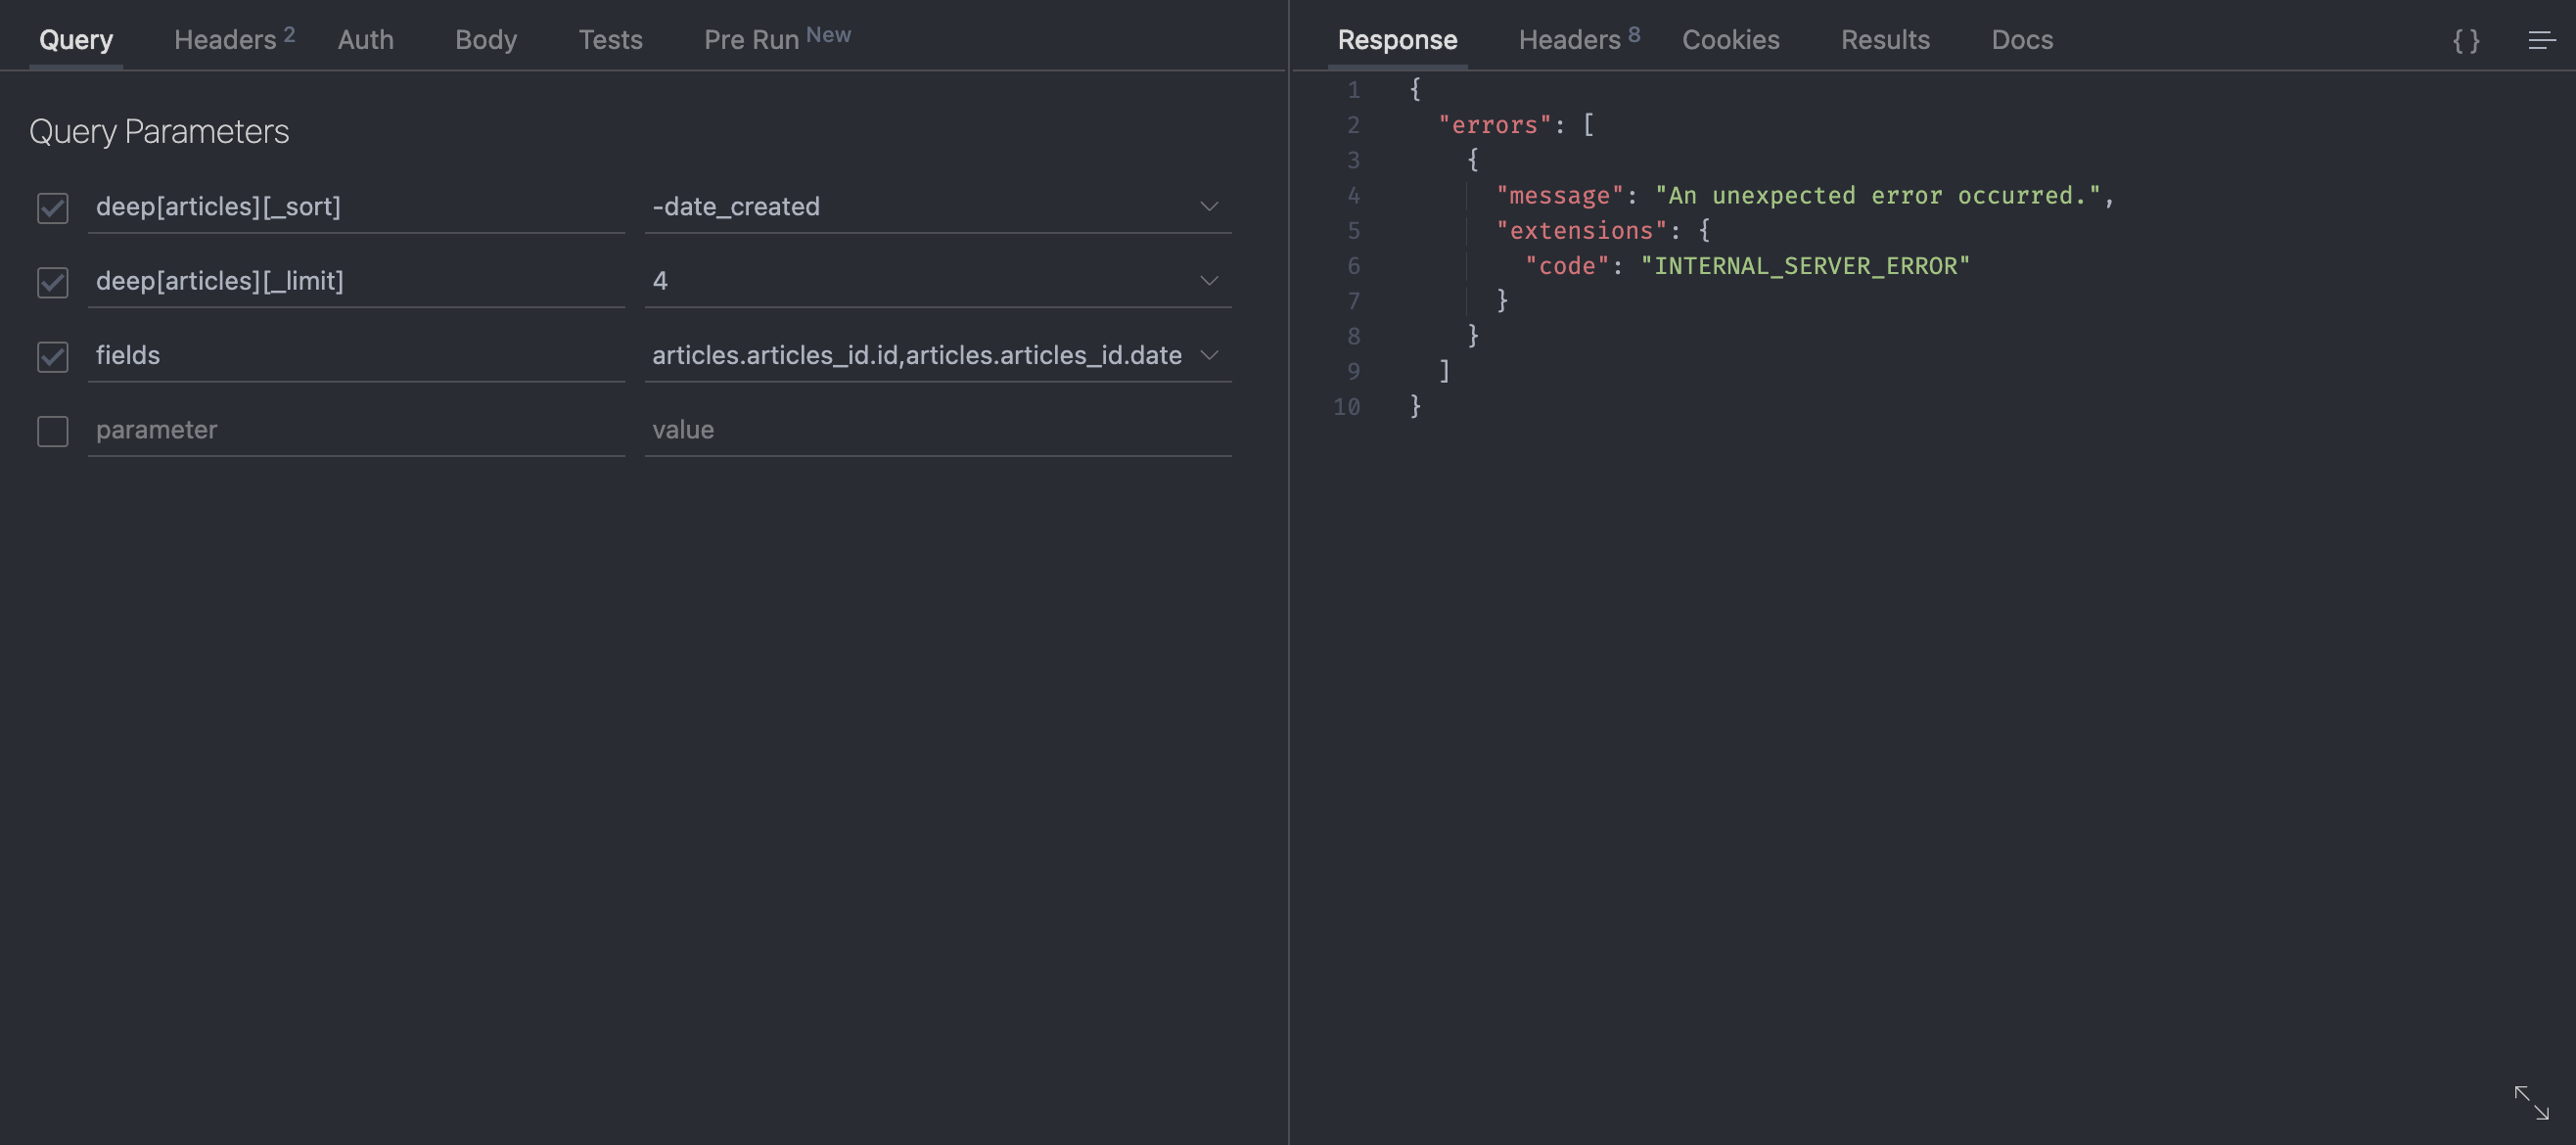This screenshot has width=2576, height=1145.
Task: Open the response panel lines menu icon
Action: [x=2541, y=40]
